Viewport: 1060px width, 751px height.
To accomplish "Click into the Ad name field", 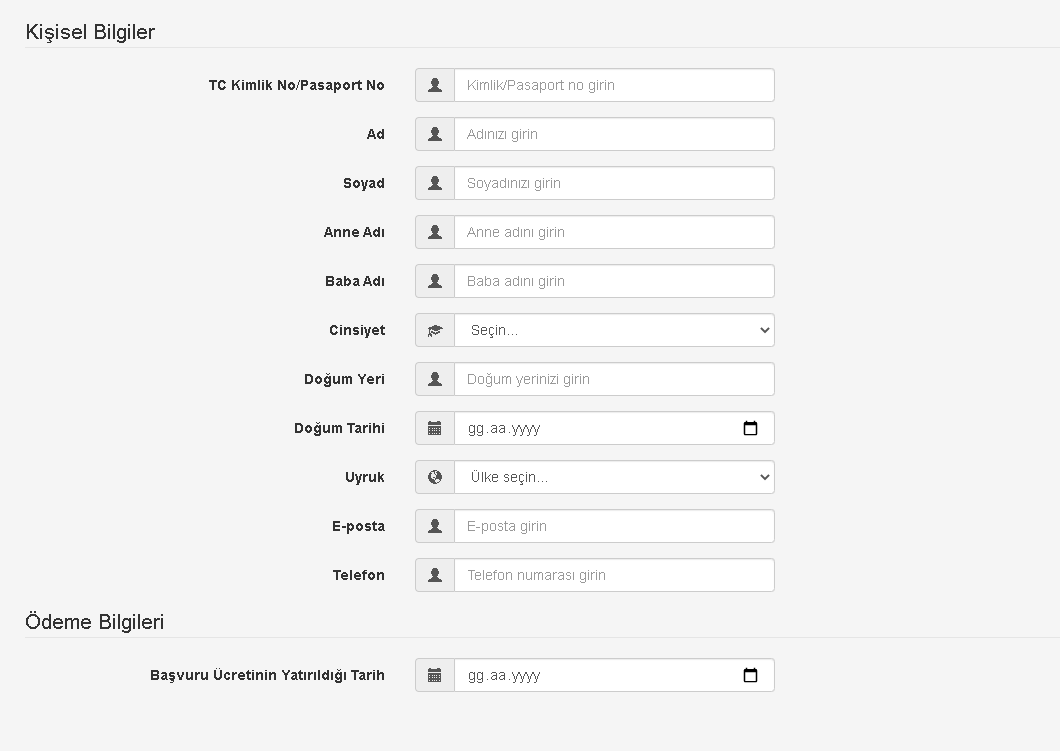I will [614, 134].
